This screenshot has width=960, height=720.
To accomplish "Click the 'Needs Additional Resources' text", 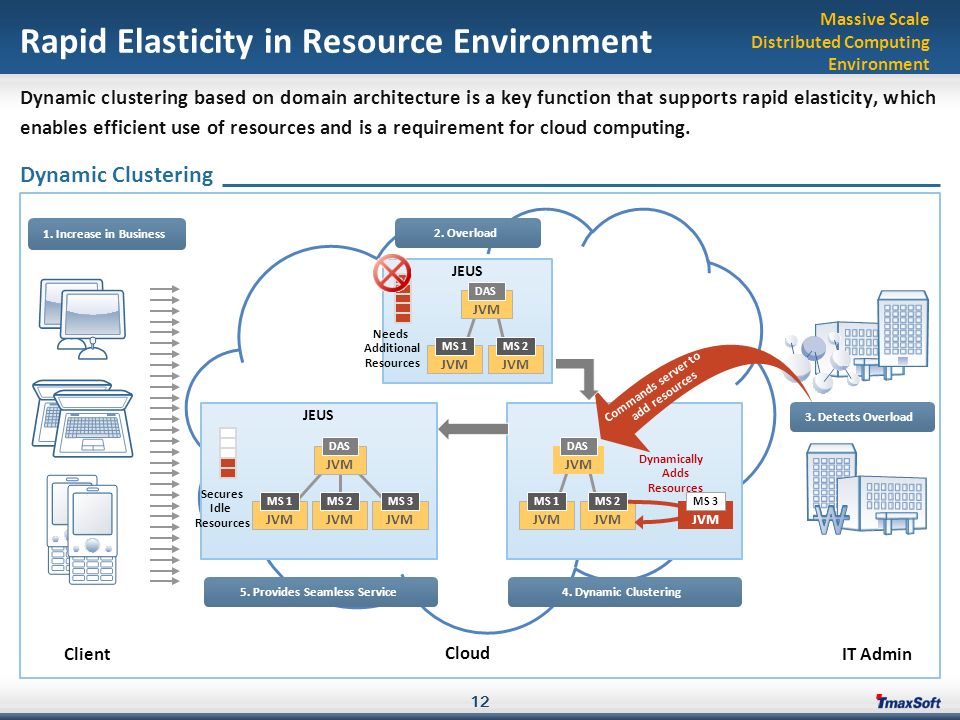I will click(392, 348).
